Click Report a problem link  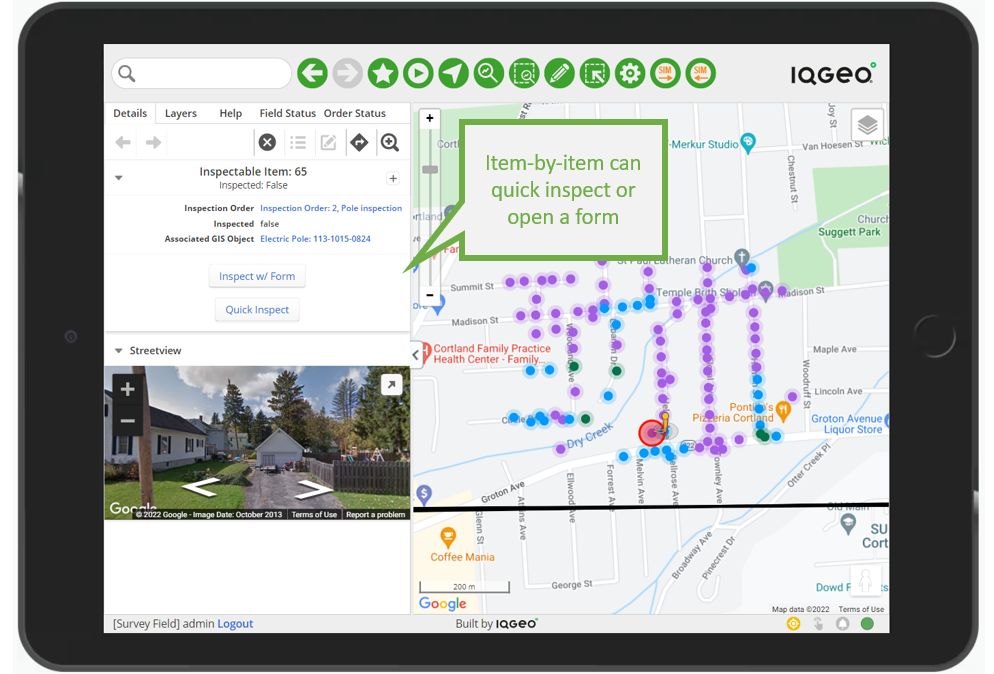[x=375, y=514]
